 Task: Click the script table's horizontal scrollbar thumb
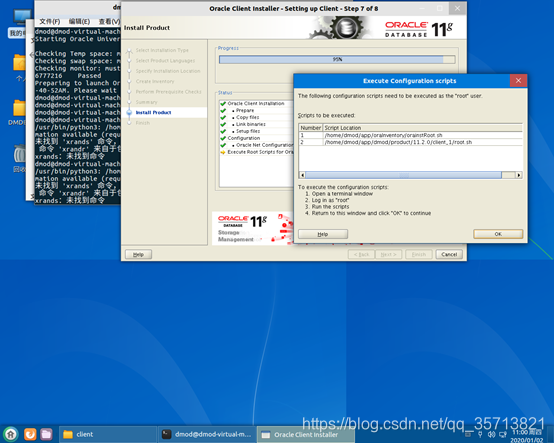point(403,175)
